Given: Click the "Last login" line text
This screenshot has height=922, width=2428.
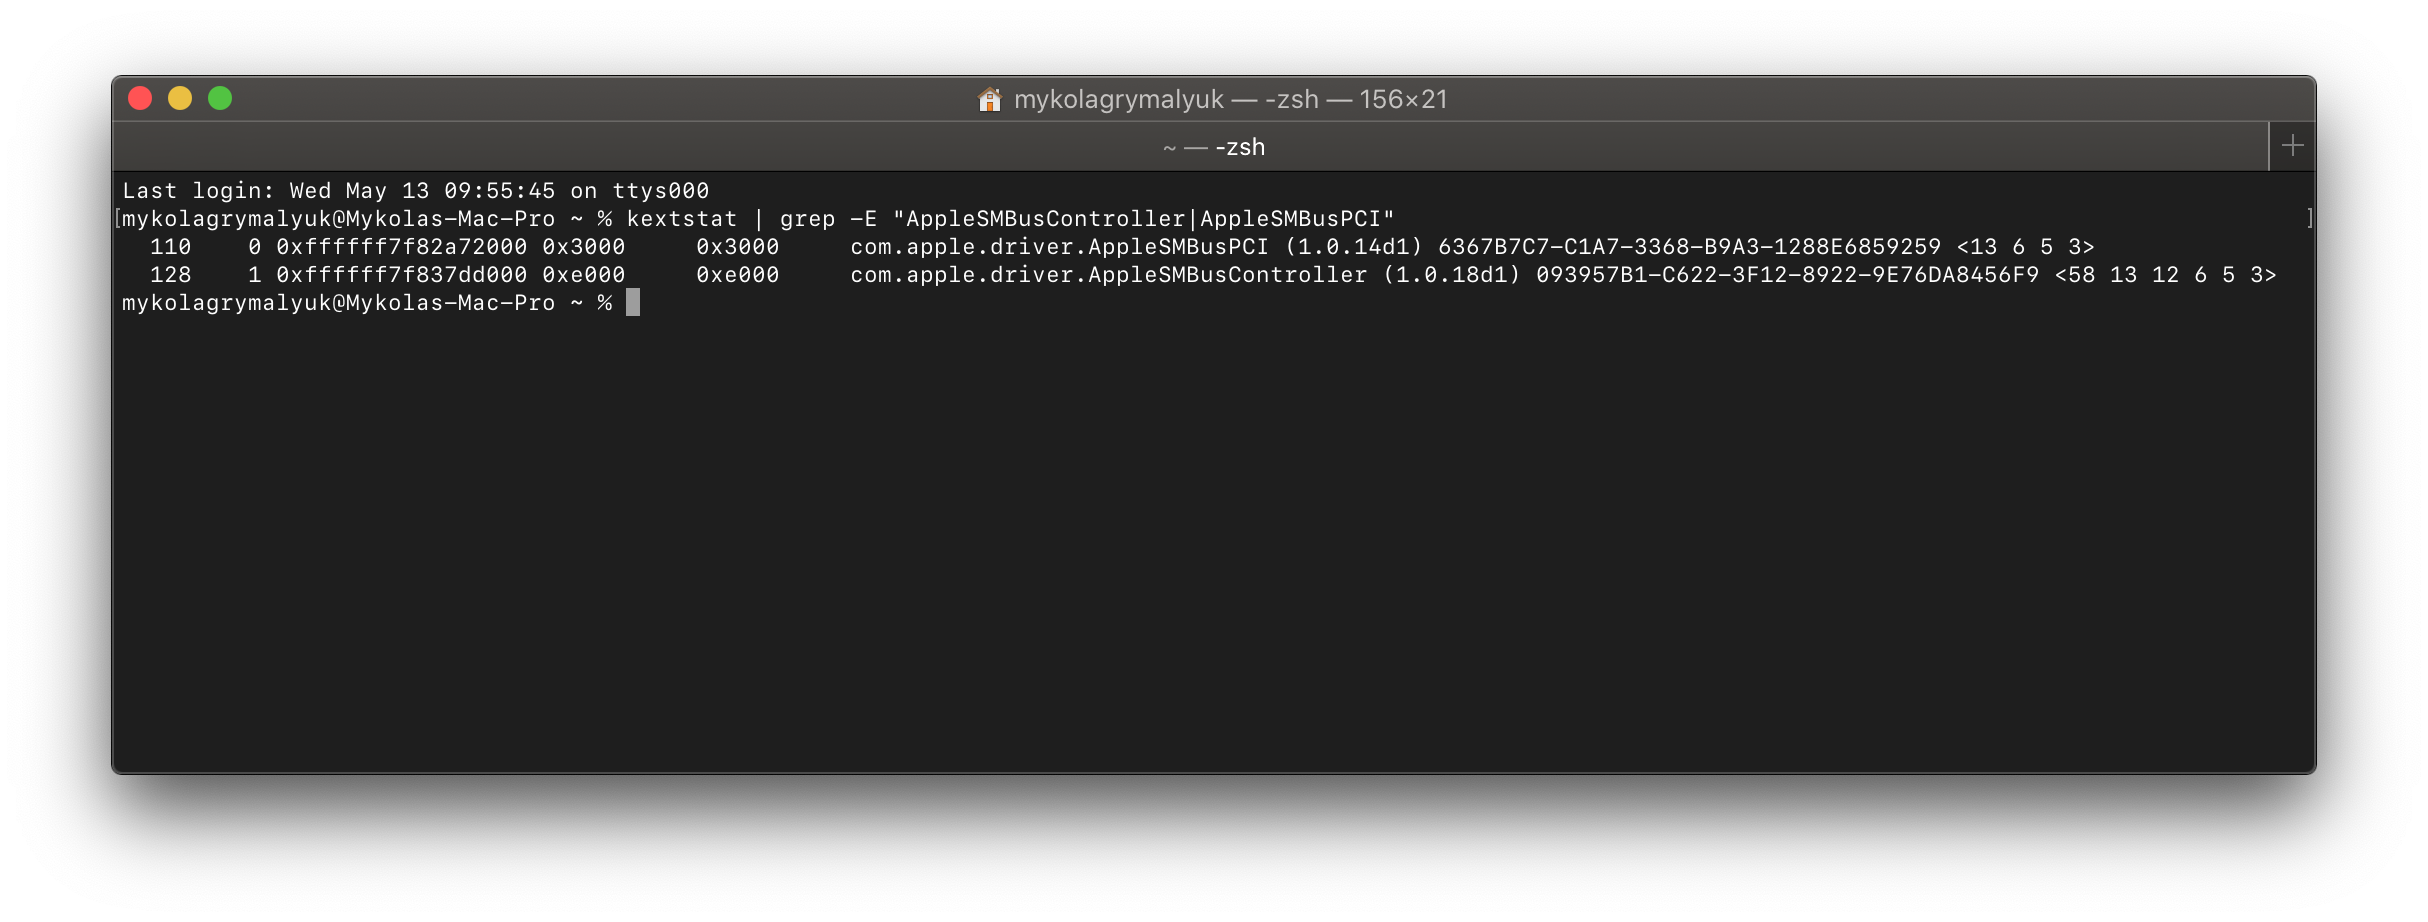Looking at the screenshot, I should pos(415,191).
